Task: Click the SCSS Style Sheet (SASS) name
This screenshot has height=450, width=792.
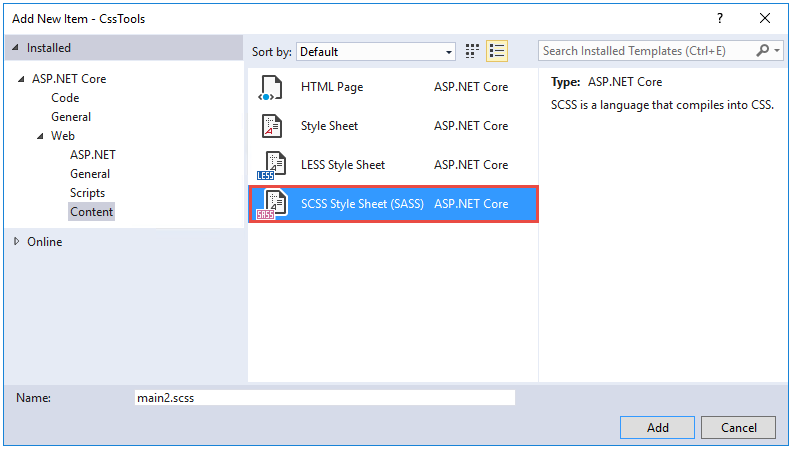Action: point(362,204)
